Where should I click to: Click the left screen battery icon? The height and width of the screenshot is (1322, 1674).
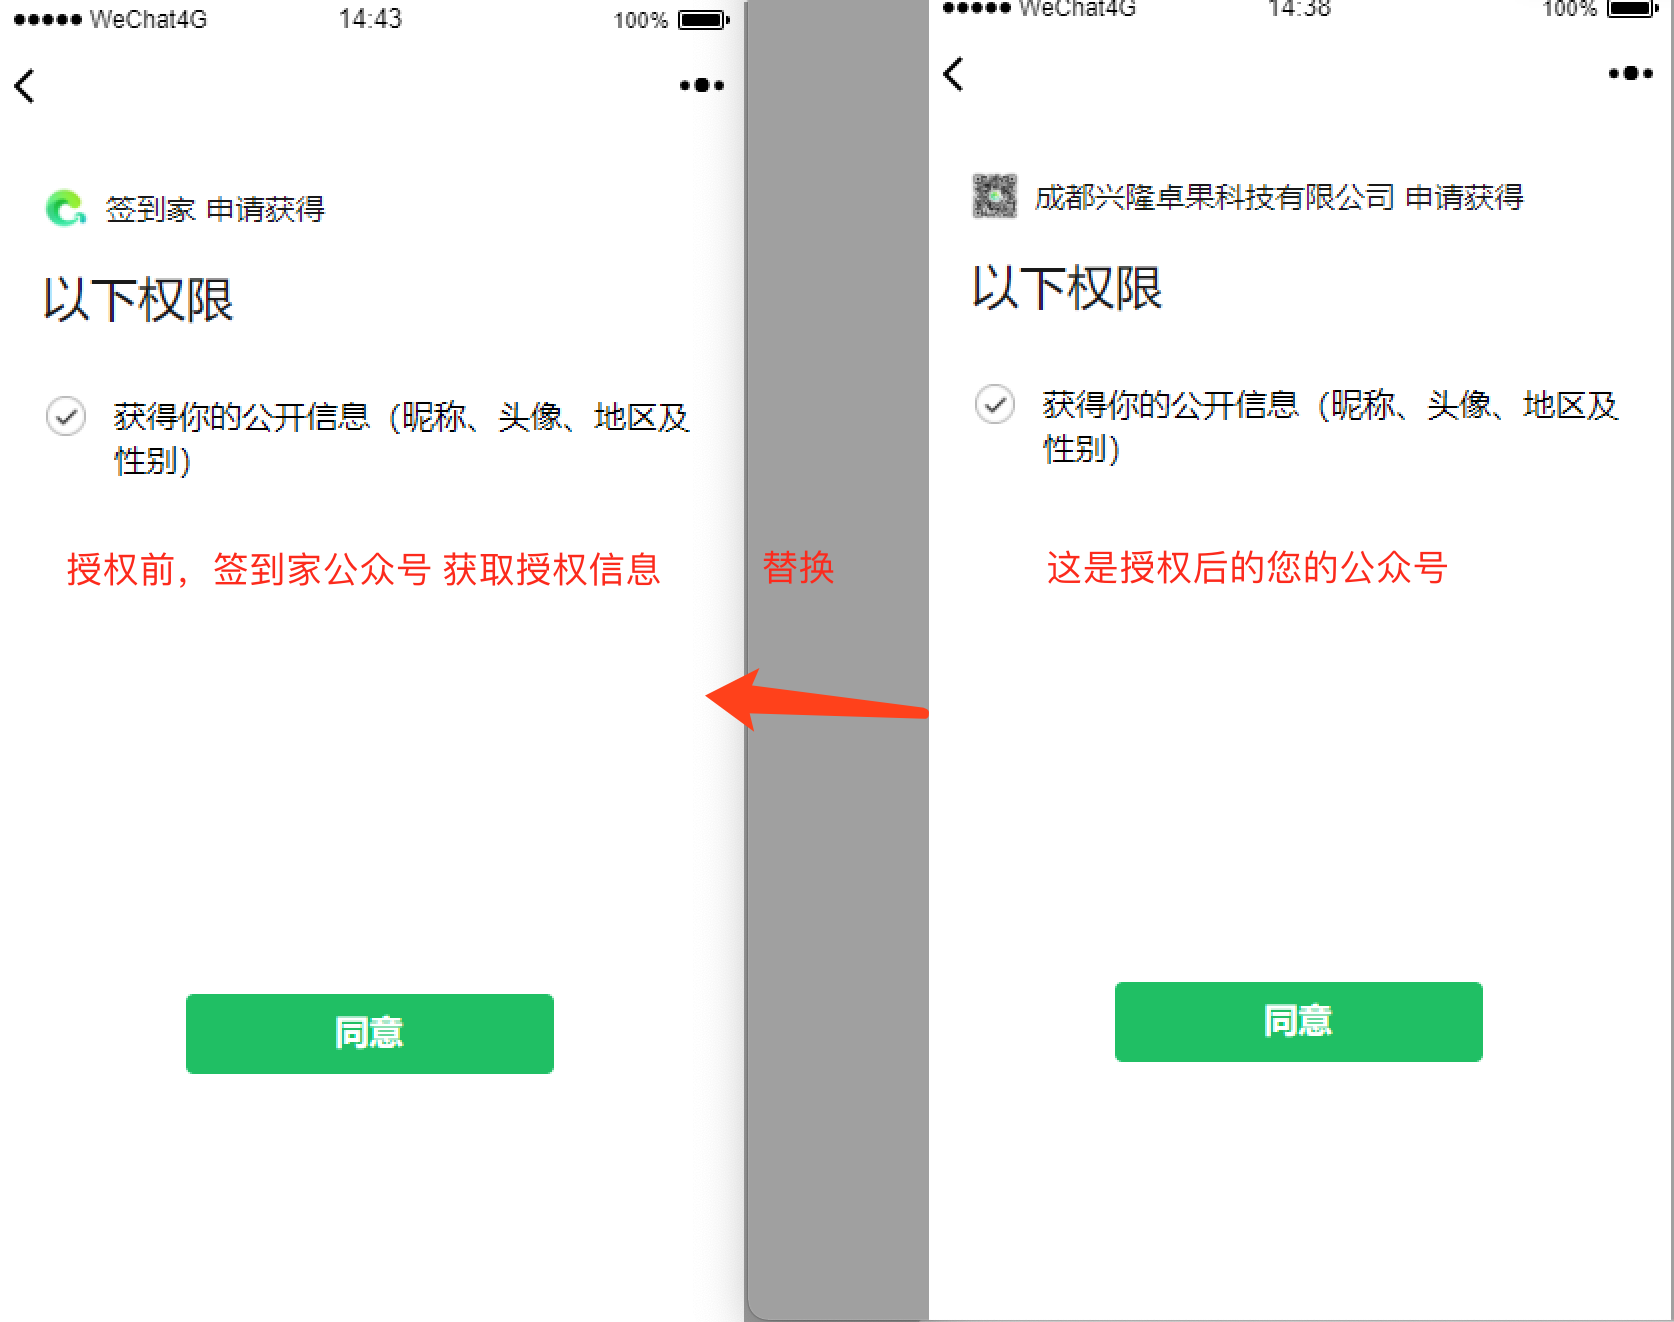pos(704,20)
